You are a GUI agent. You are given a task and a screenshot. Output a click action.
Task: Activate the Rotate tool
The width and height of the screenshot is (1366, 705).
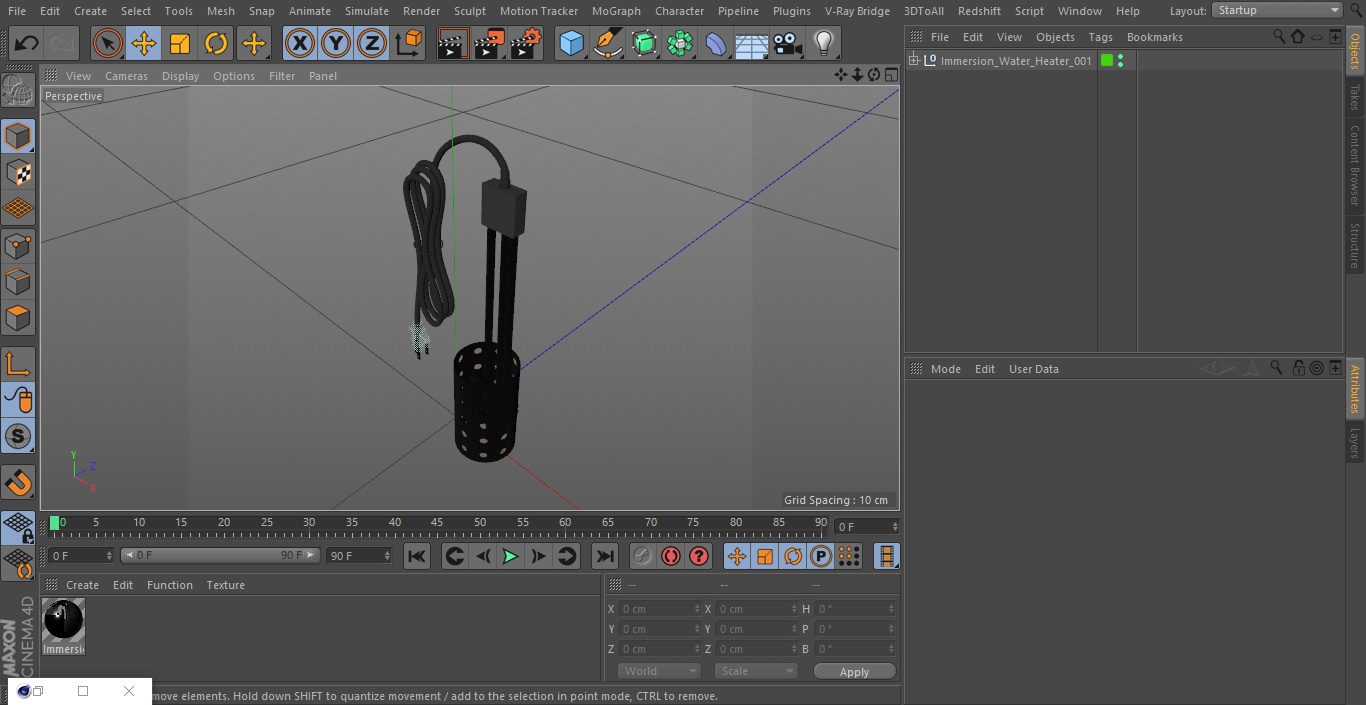click(x=216, y=43)
